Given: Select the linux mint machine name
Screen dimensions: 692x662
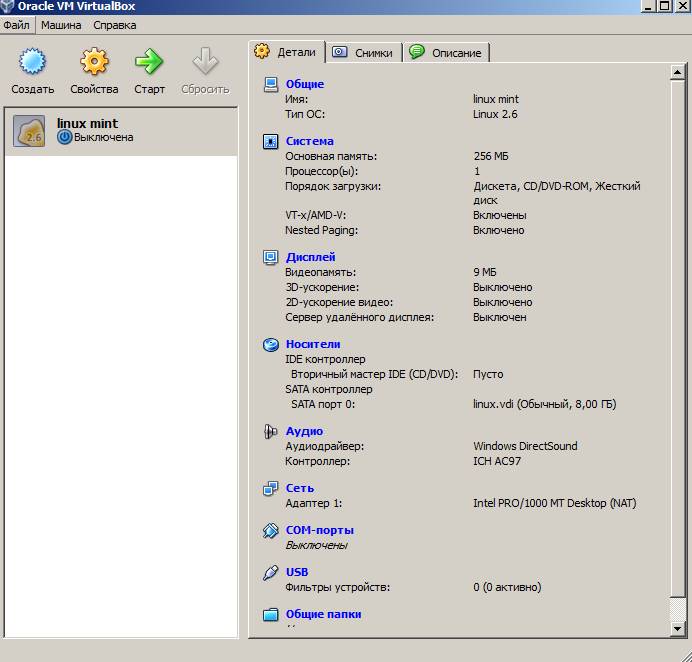Looking at the screenshot, I should coord(87,123).
